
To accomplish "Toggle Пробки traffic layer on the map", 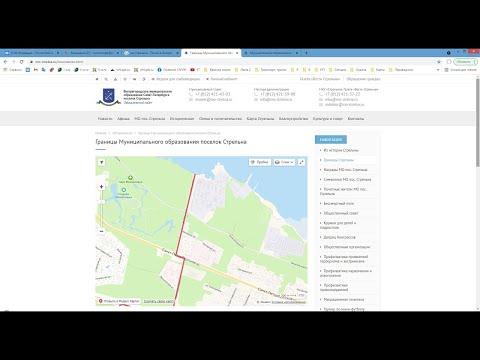I will [260, 162].
